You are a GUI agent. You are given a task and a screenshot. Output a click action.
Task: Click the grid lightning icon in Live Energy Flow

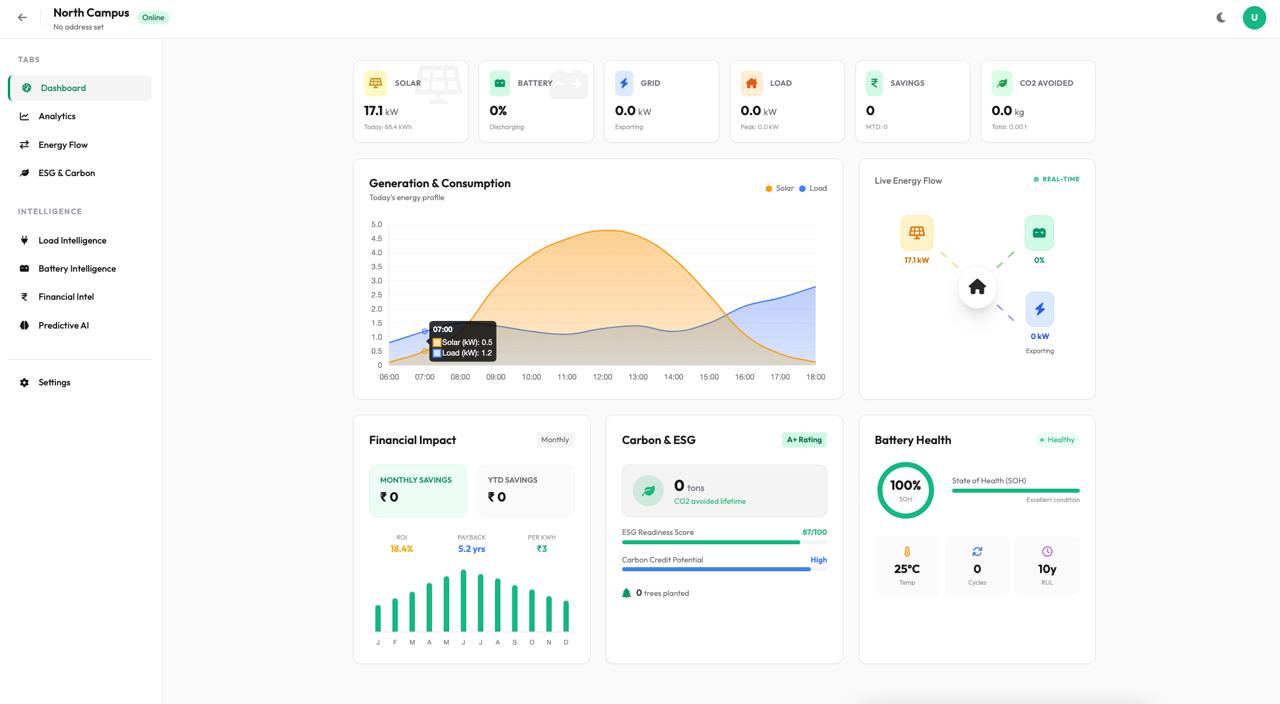[1039, 310]
